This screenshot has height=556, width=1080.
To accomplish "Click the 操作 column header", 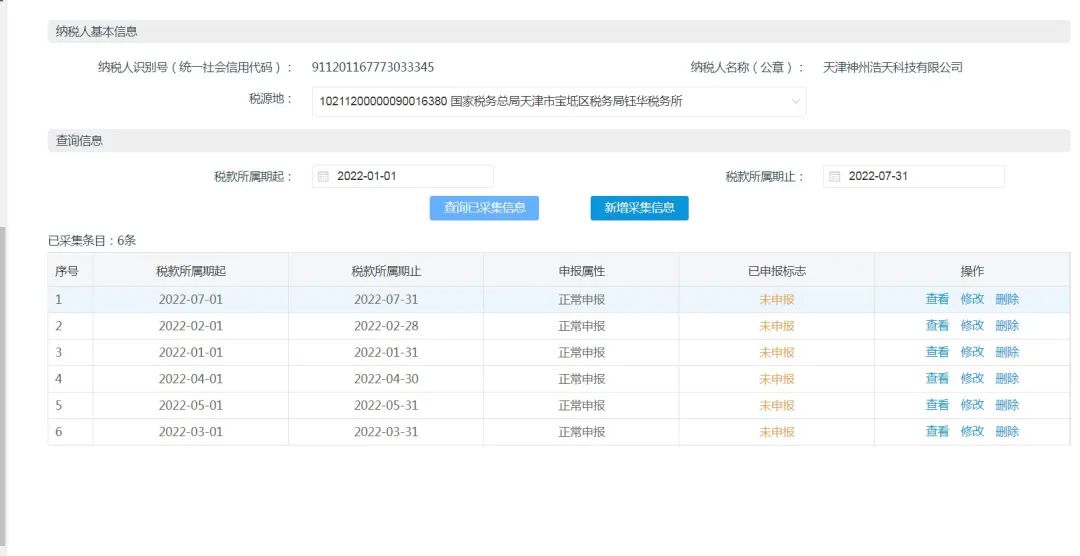I will click(x=972, y=271).
